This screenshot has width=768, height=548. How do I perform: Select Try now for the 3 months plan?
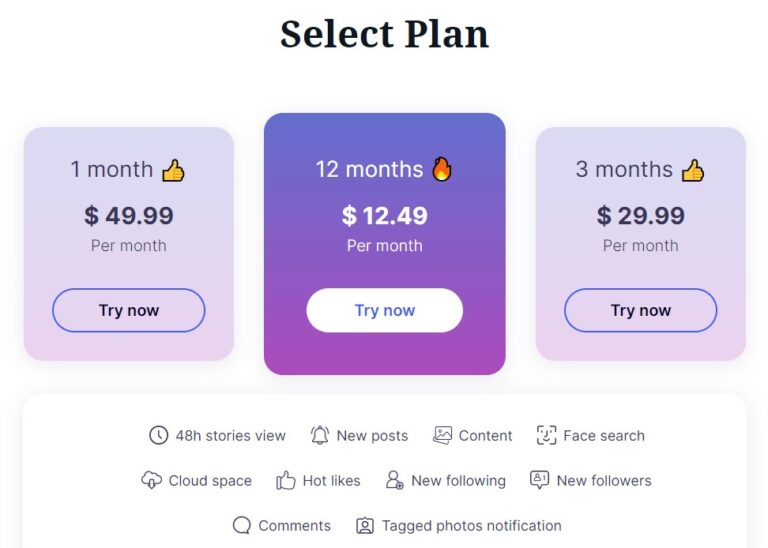(641, 310)
